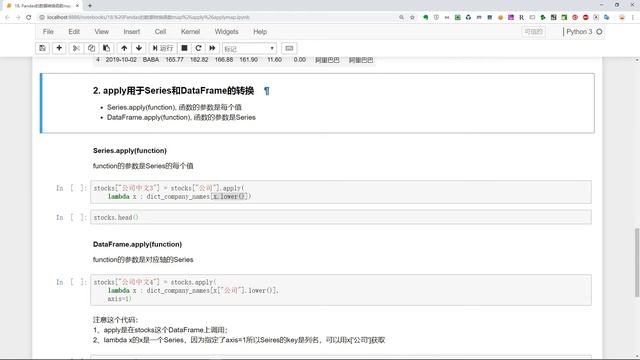Click the Chrome forward arrow
The height and width of the screenshot is (360, 640).
click(x=18, y=17)
